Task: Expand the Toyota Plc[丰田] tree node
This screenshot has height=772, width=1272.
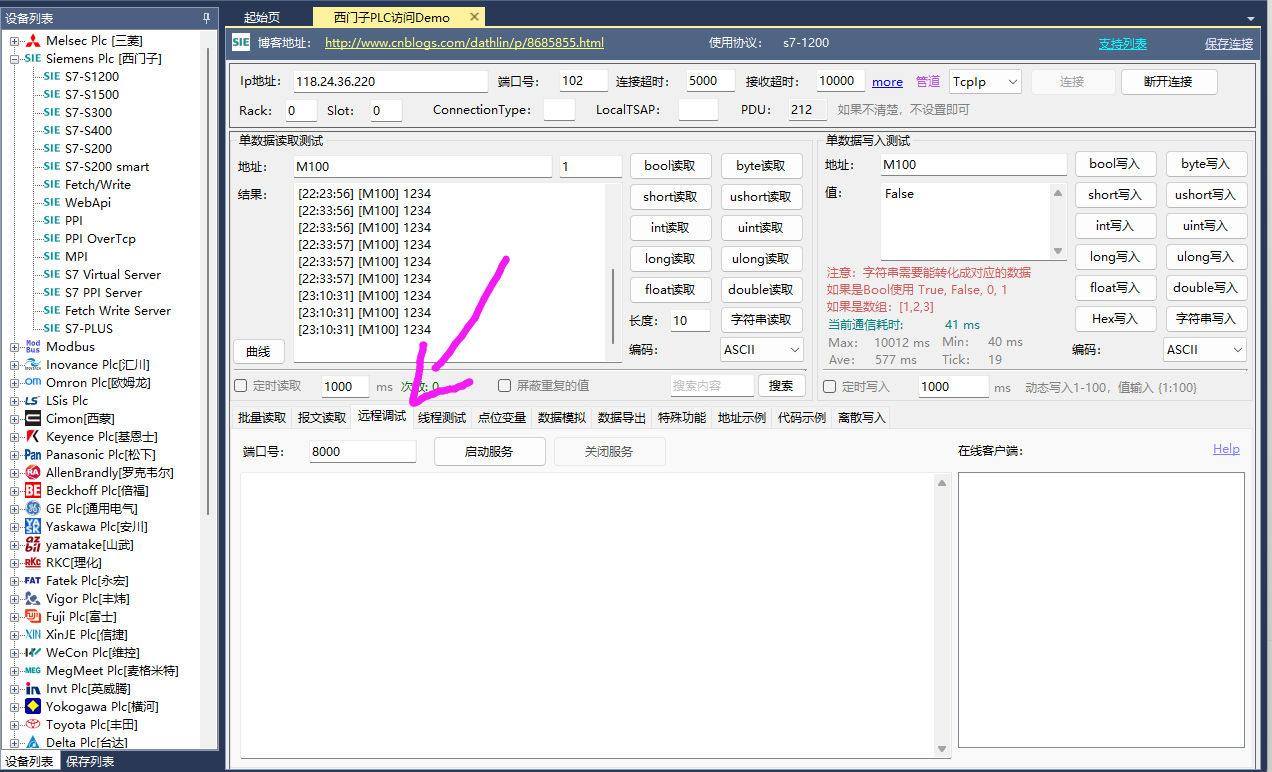Action: (14, 725)
